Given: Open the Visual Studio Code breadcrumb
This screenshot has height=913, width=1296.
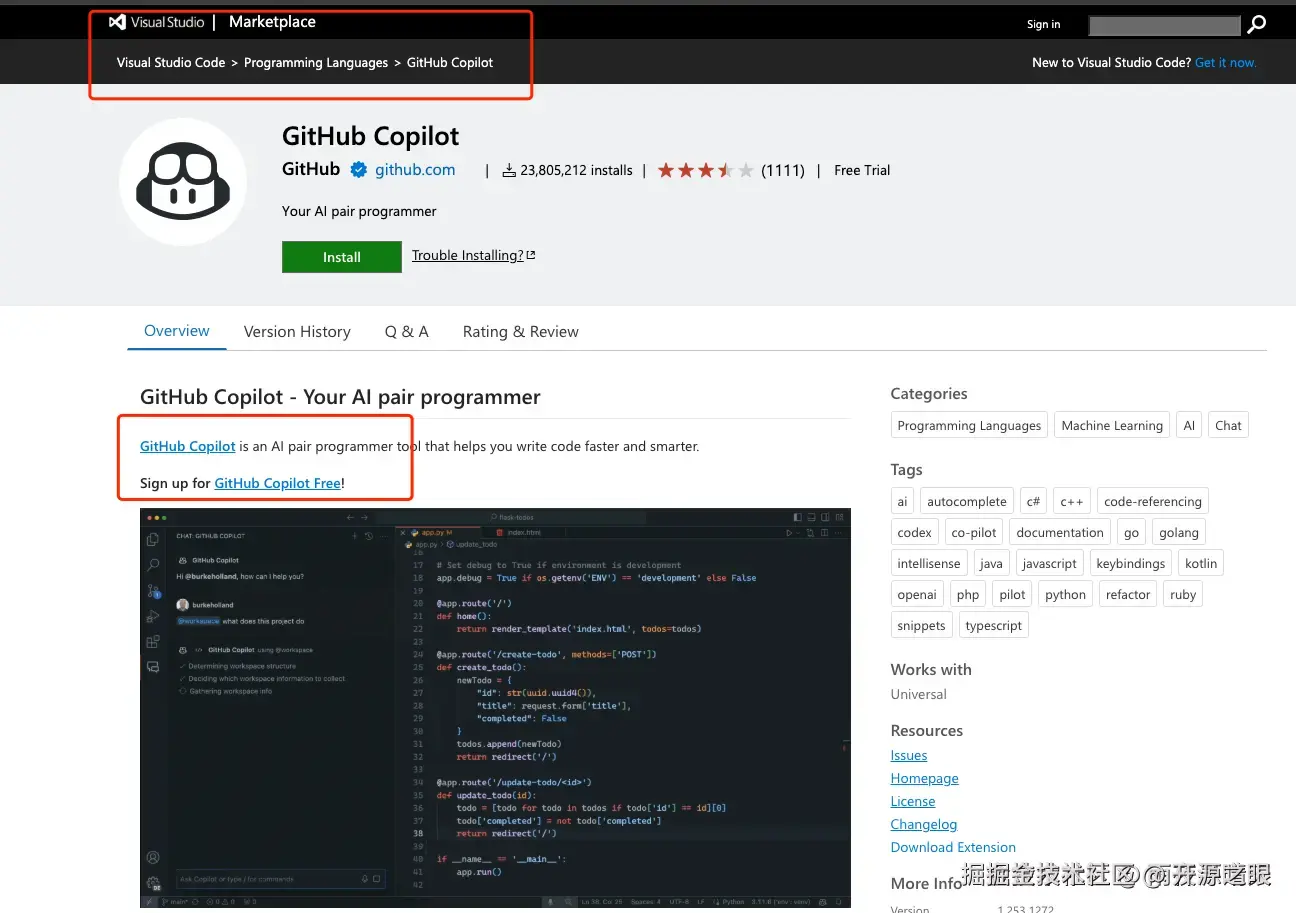Looking at the screenshot, I should pyautogui.click(x=171, y=62).
